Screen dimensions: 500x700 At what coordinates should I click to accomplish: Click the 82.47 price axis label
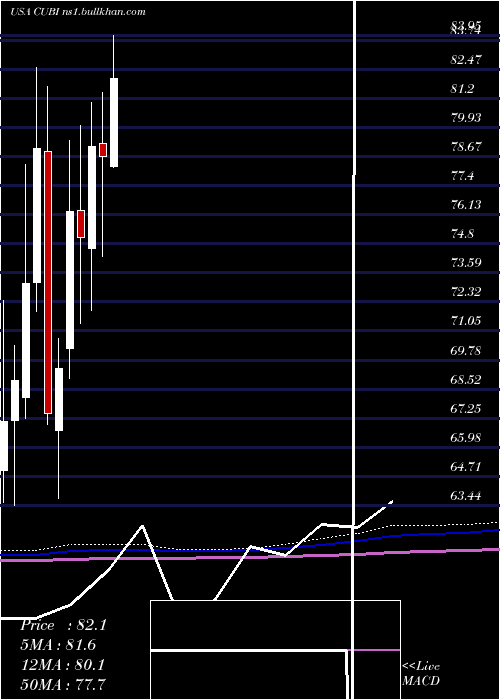pyautogui.click(x=466, y=60)
